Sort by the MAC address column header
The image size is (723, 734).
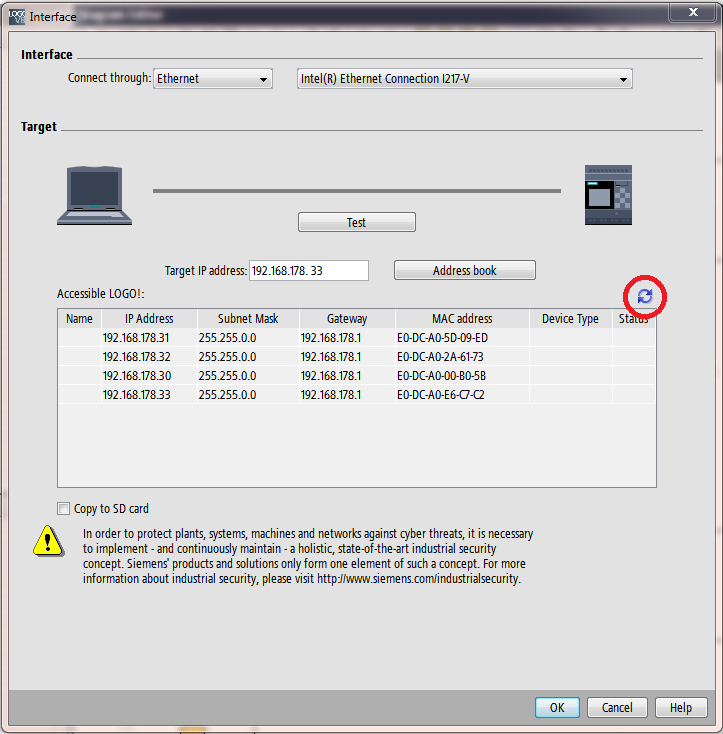pyautogui.click(x=462, y=319)
